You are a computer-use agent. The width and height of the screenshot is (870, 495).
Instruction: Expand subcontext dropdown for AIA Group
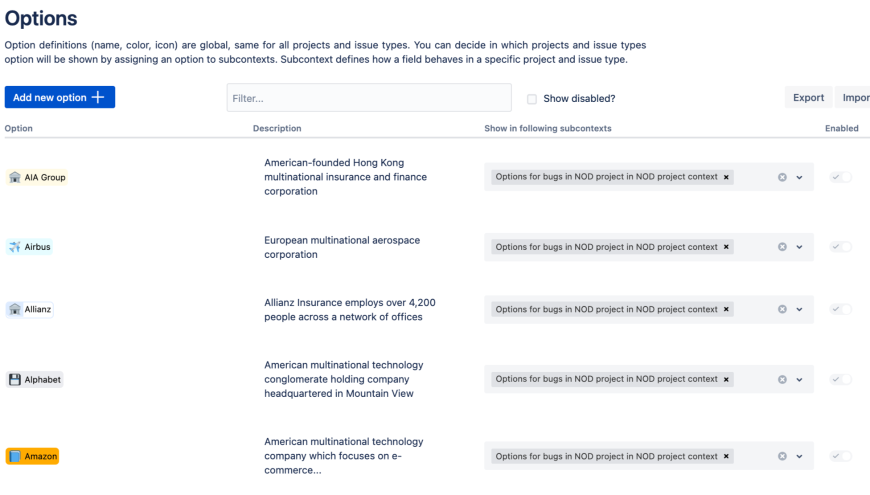click(800, 177)
